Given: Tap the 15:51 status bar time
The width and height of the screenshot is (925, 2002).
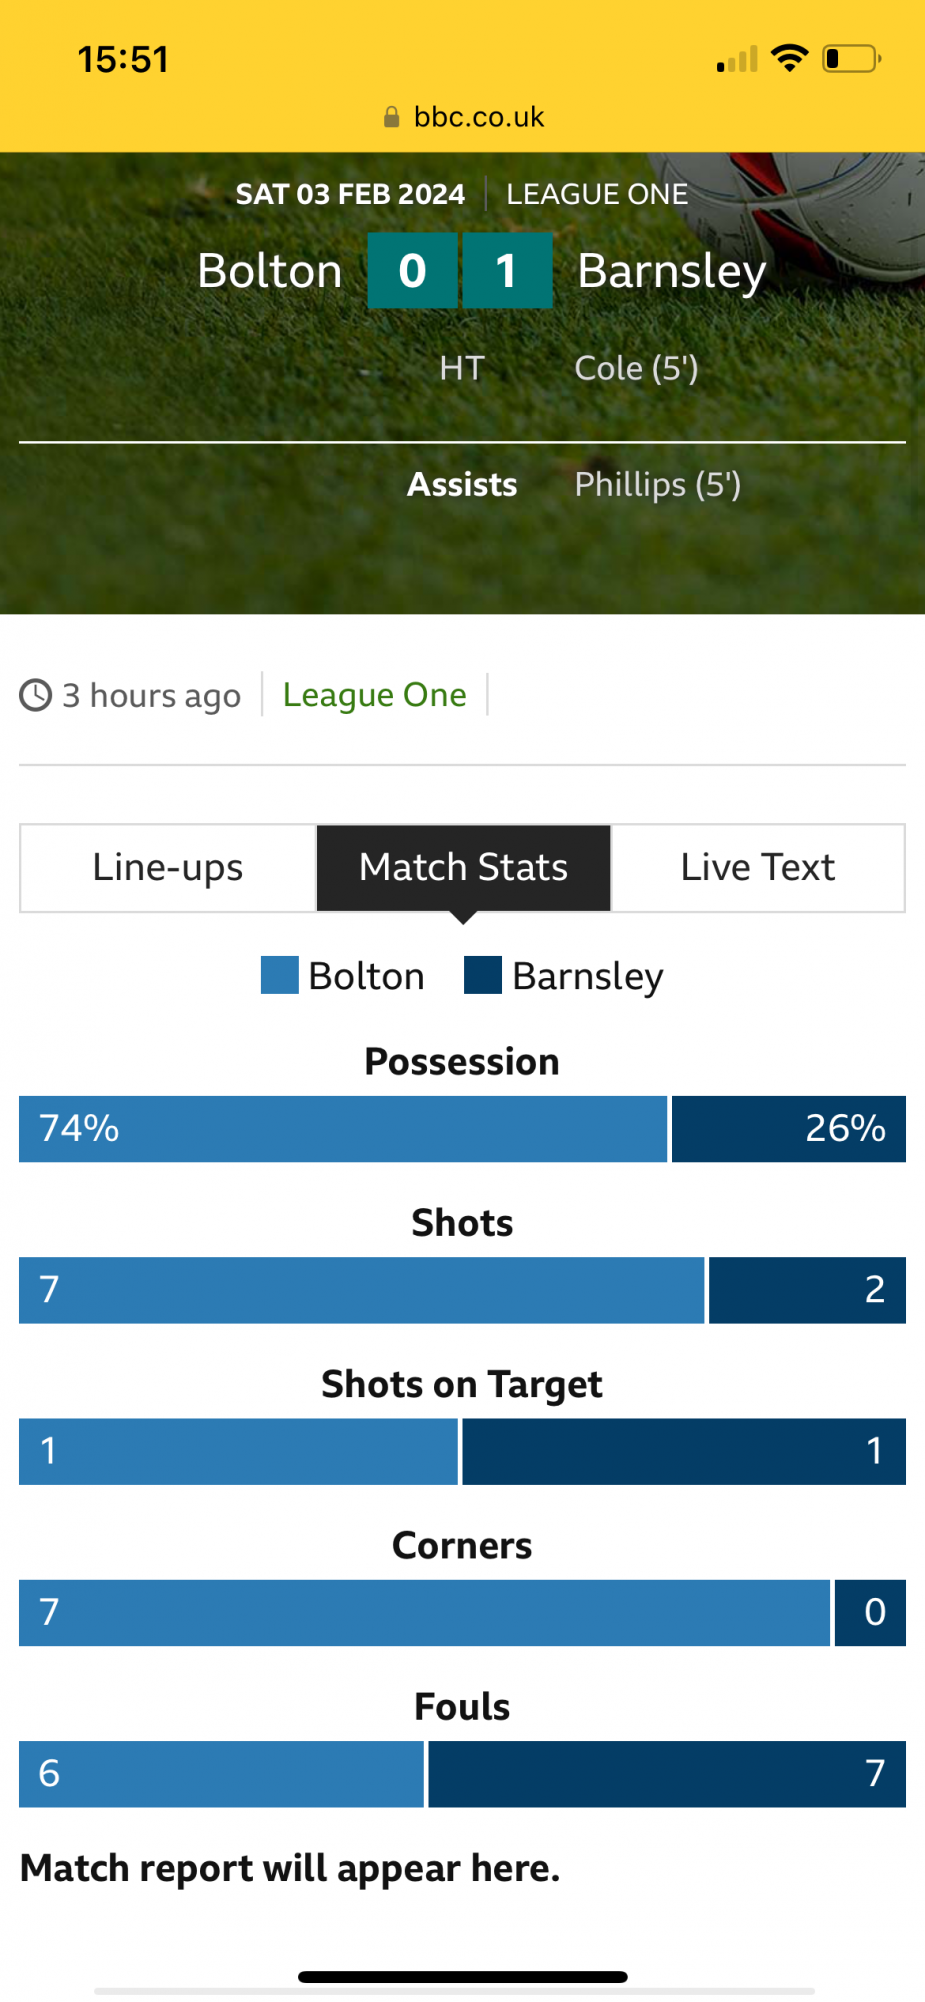Looking at the screenshot, I should tap(124, 60).
